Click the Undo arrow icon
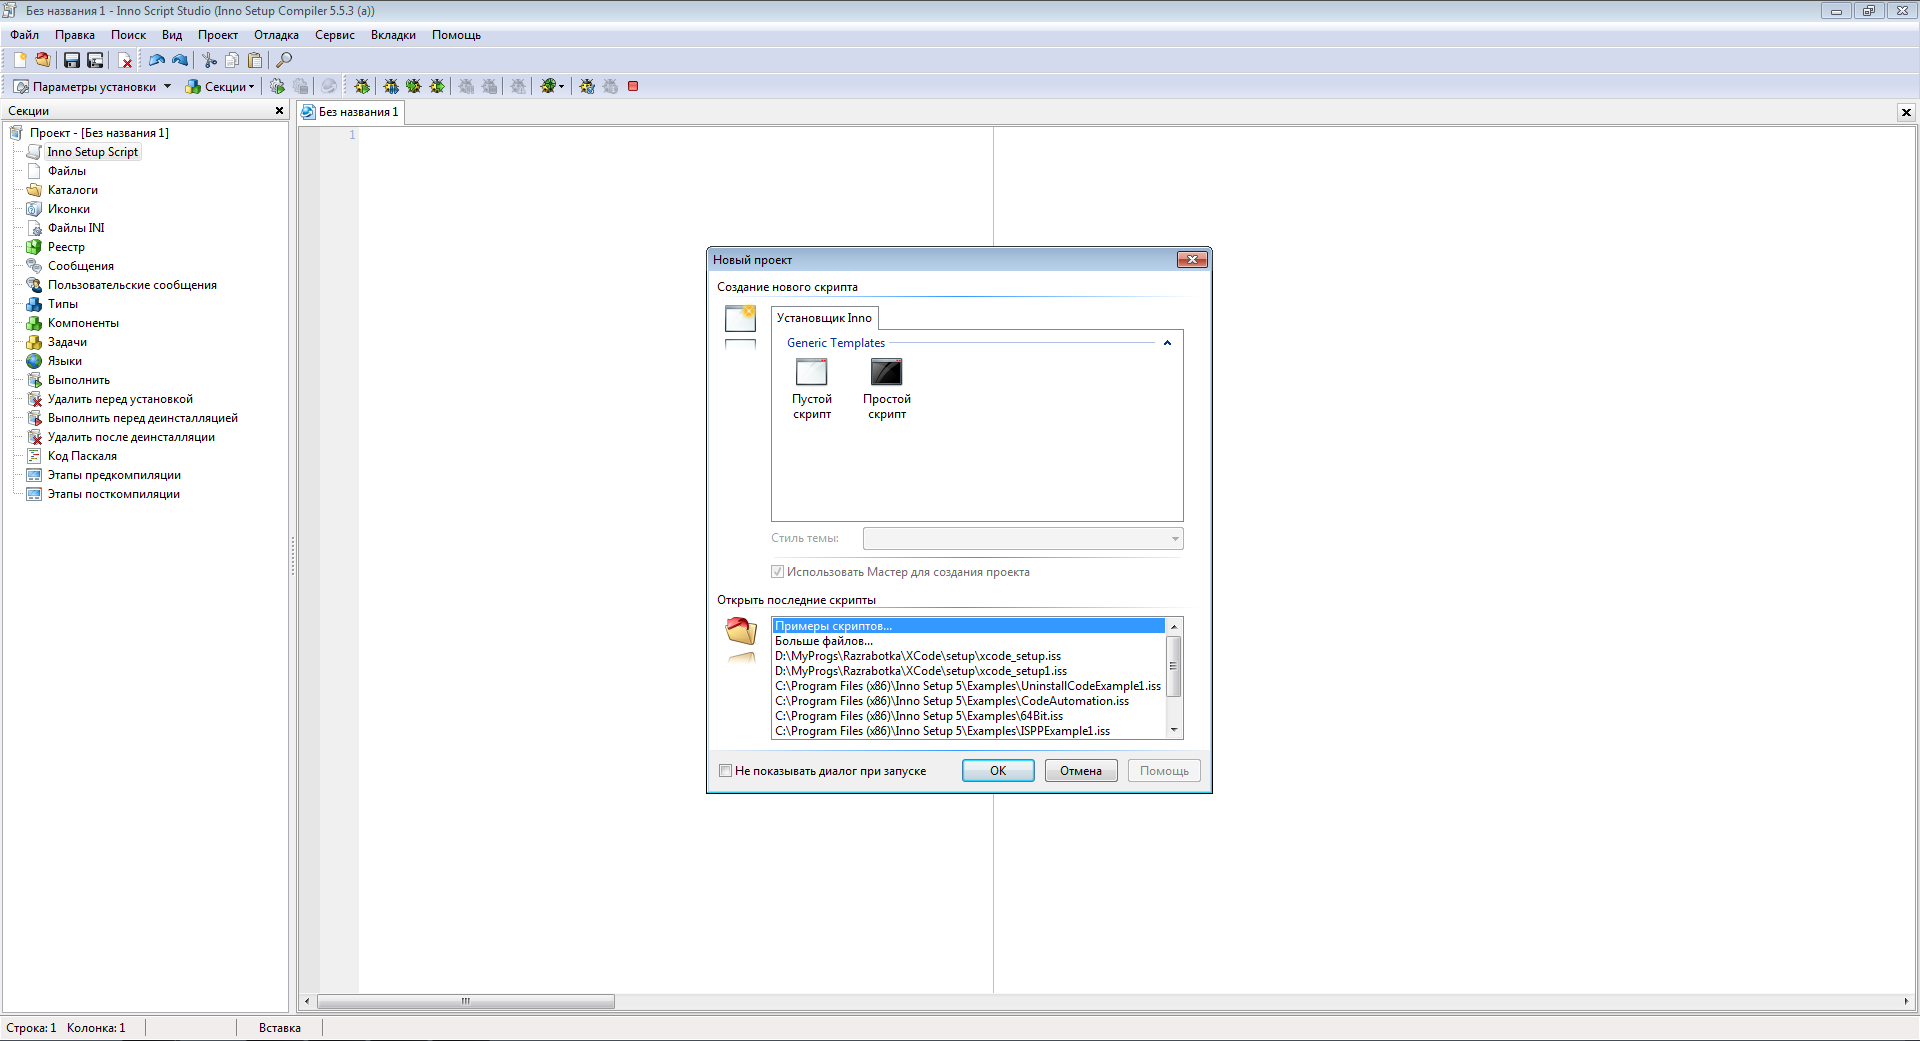 point(157,60)
